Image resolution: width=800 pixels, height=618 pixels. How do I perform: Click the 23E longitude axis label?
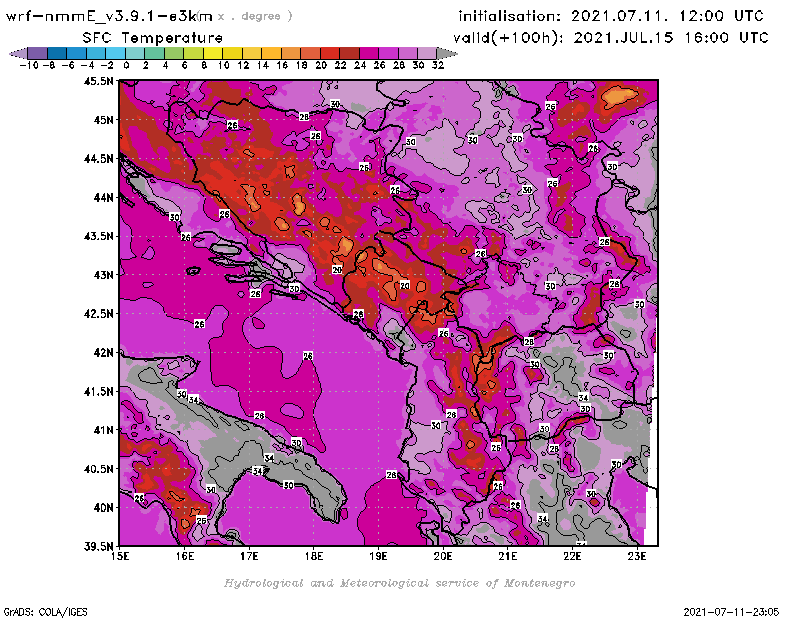(636, 557)
